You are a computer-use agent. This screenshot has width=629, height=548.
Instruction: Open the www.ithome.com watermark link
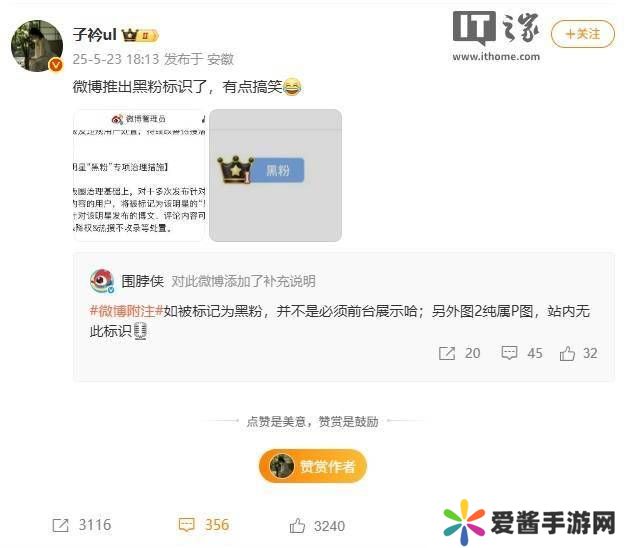[x=496, y=57]
